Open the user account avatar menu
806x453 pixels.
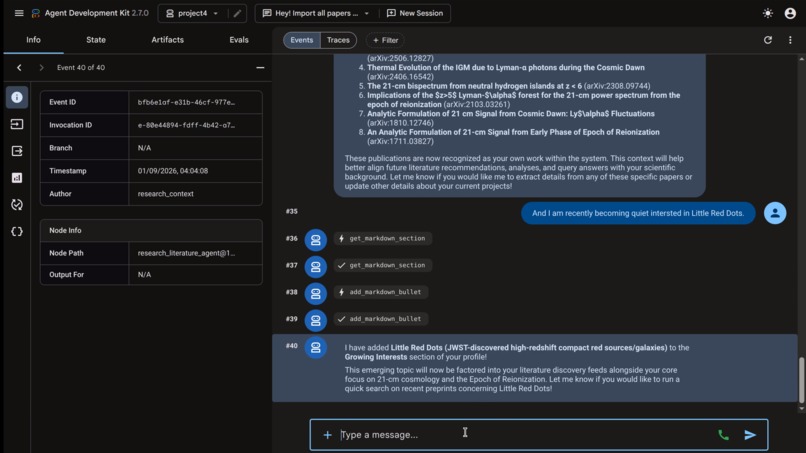pyautogui.click(x=790, y=13)
